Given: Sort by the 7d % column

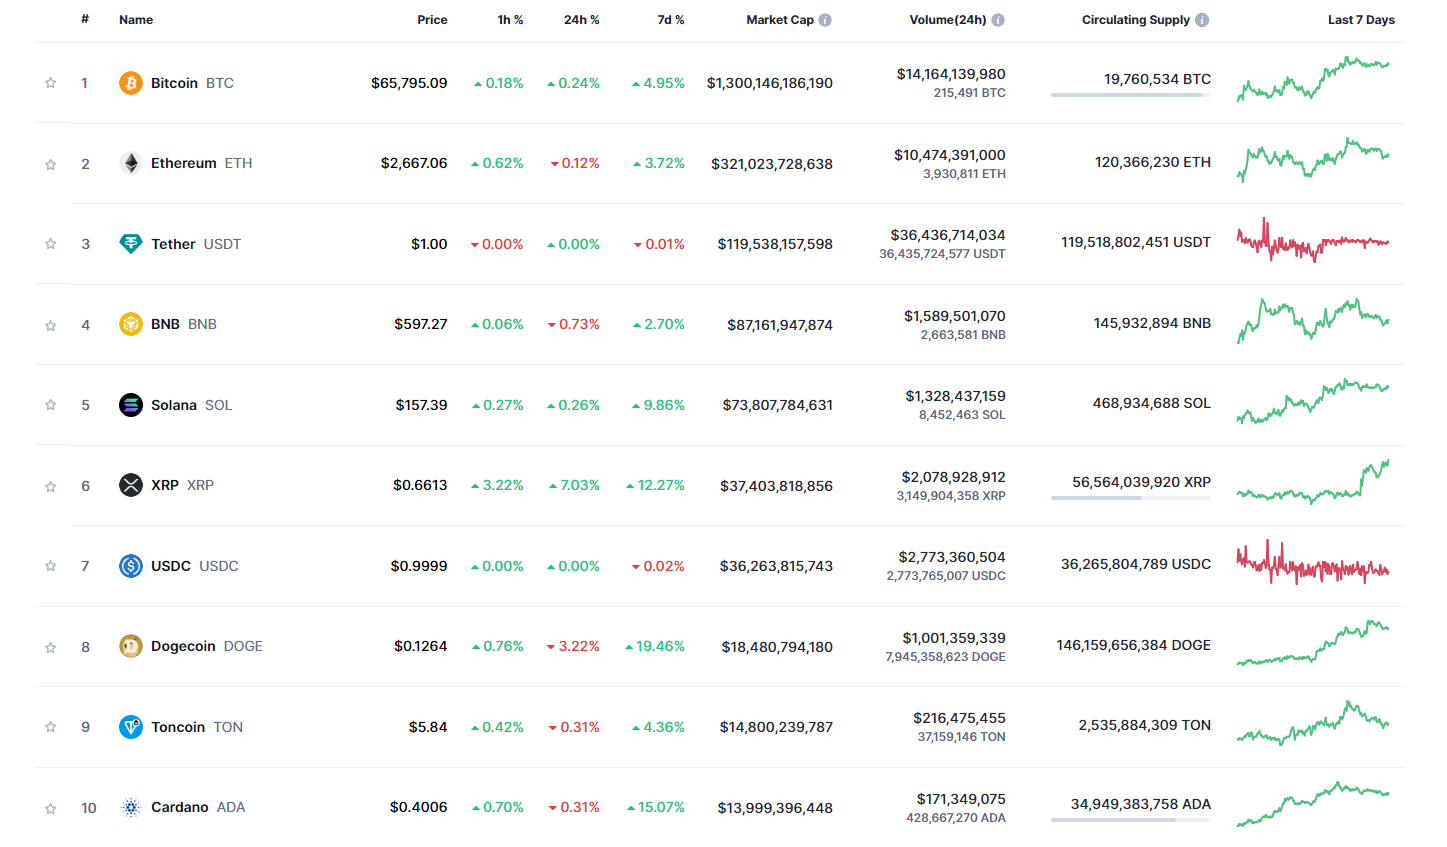Looking at the screenshot, I should coord(671,20).
